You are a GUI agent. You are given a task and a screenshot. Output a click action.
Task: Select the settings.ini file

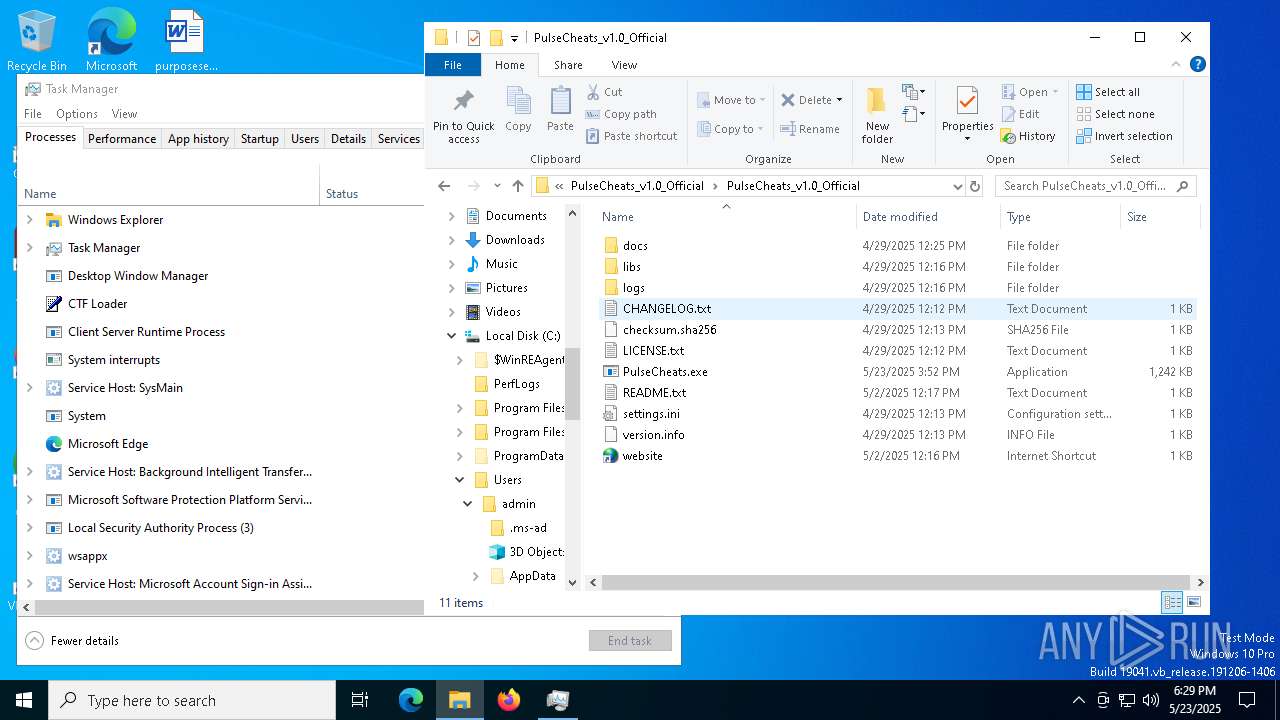coord(651,414)
